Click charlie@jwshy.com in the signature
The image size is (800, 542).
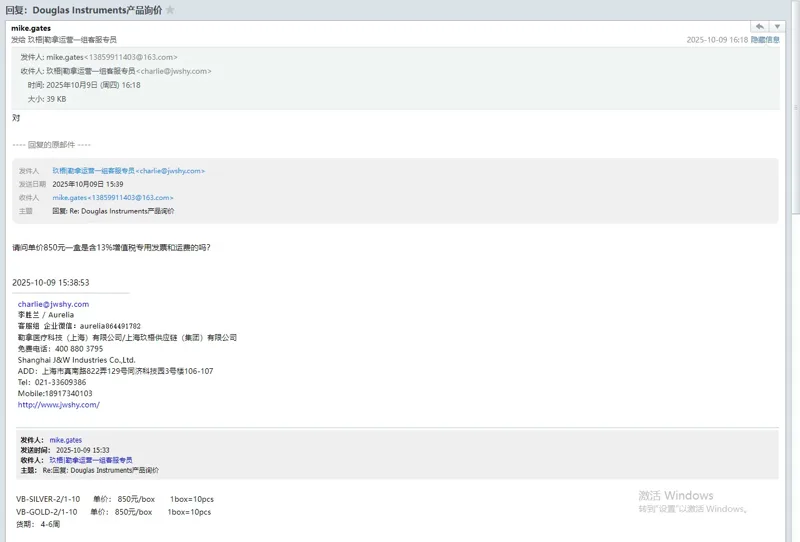point(54,304)
